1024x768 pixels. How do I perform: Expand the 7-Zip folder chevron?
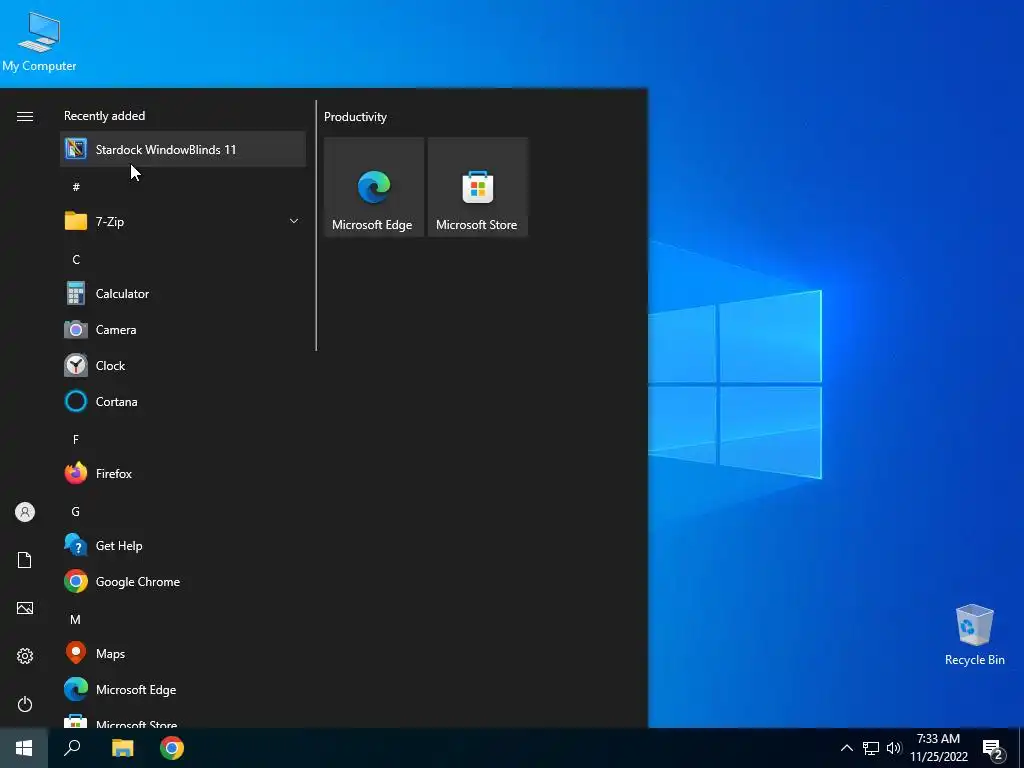point(294,221)
